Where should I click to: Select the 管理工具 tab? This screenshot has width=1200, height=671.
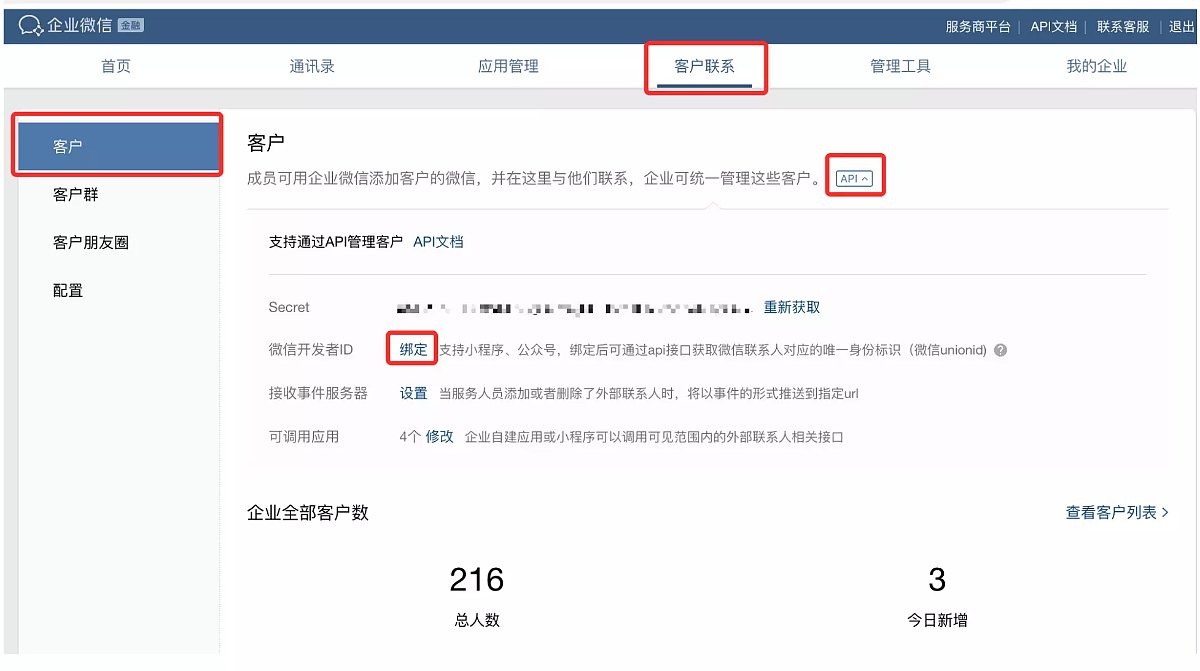(900, 67)
